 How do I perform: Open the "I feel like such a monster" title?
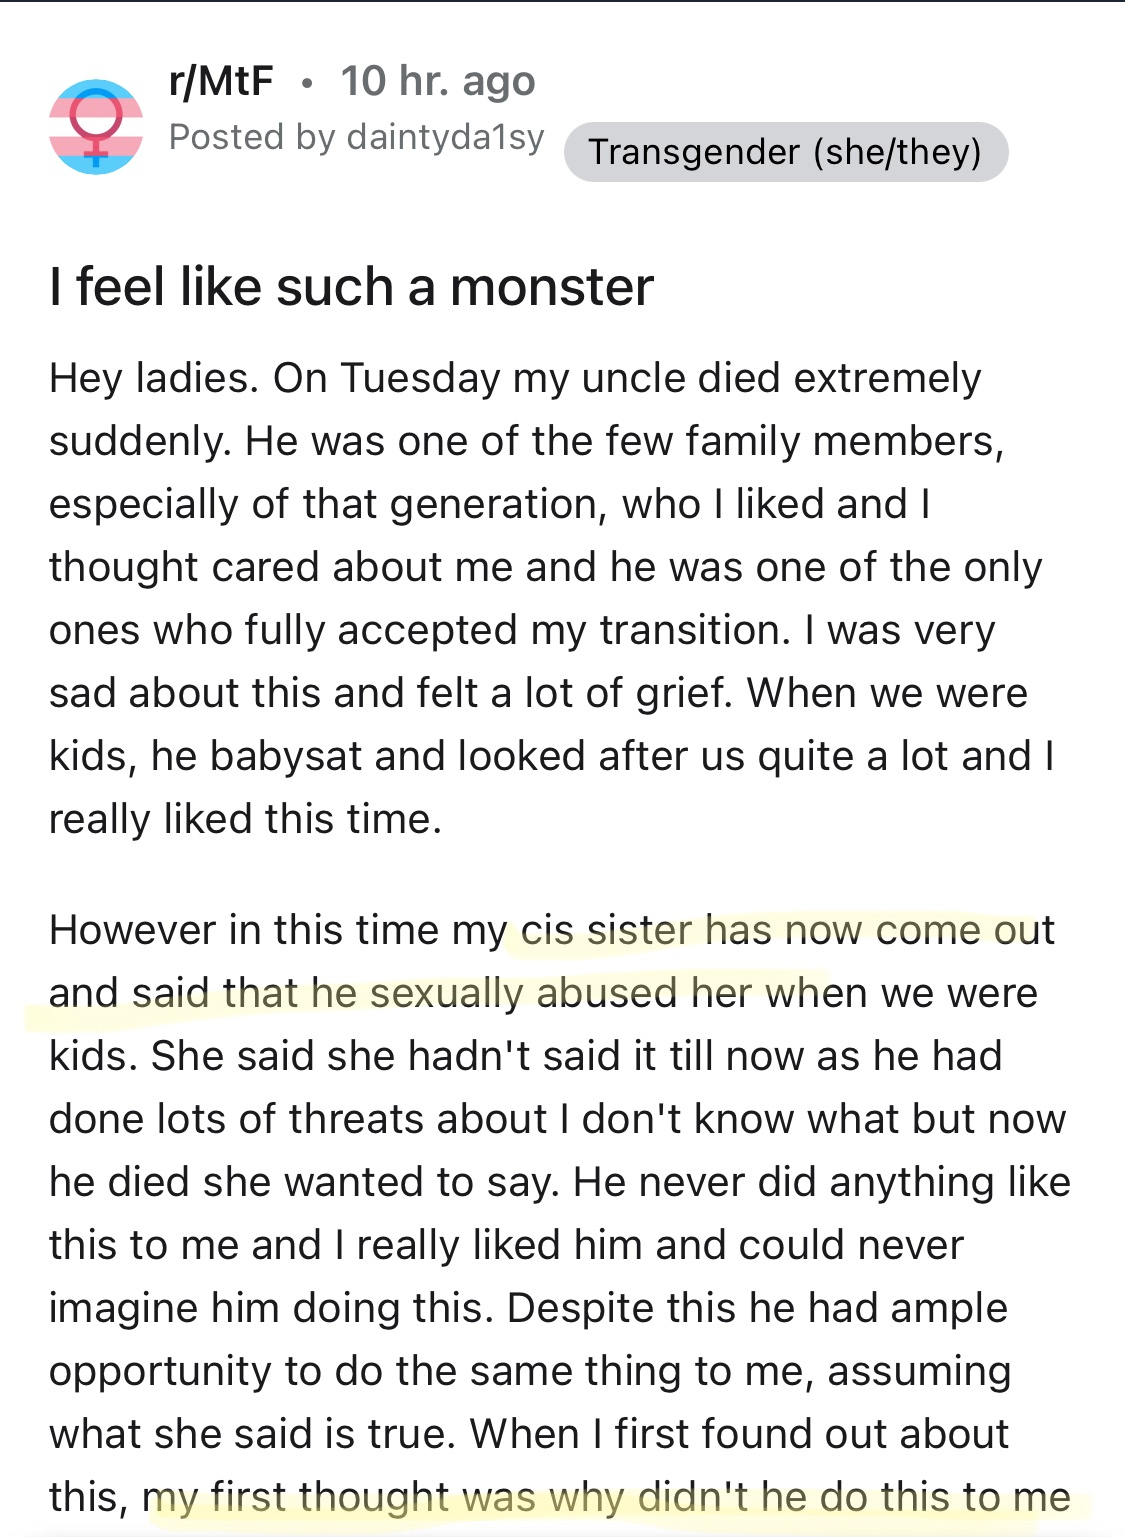(351, 288)
